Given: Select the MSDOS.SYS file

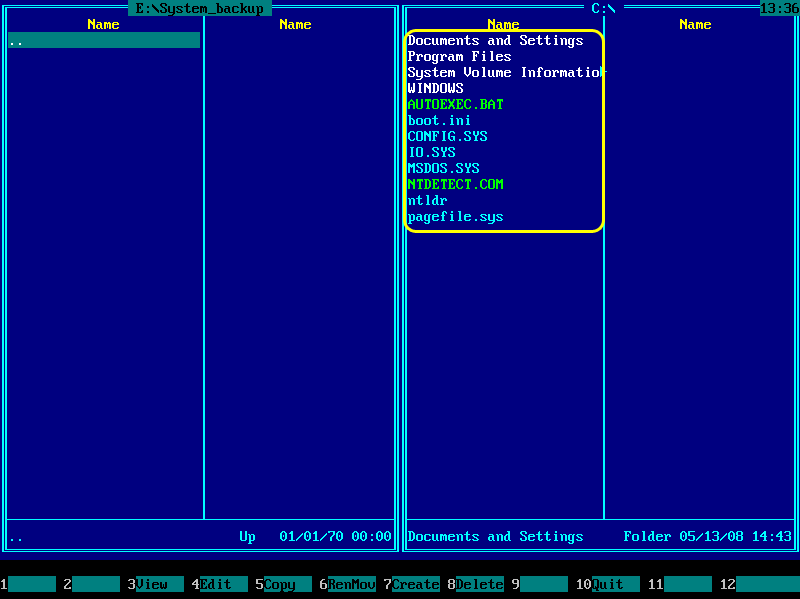Looking at the screenshot, I should 443,168.
